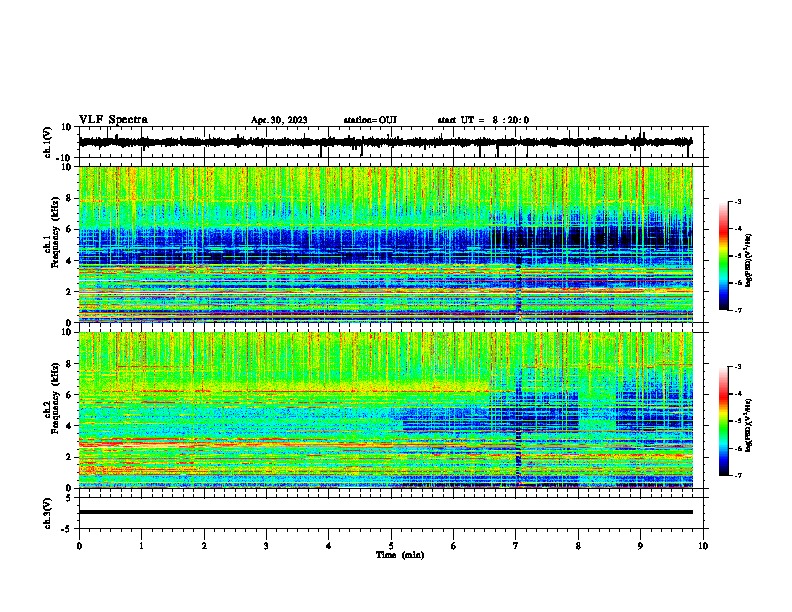Click inside the ch.2 spectrogram panel
The width and height of the screenshot is (792, 612).
coord(385,410)
